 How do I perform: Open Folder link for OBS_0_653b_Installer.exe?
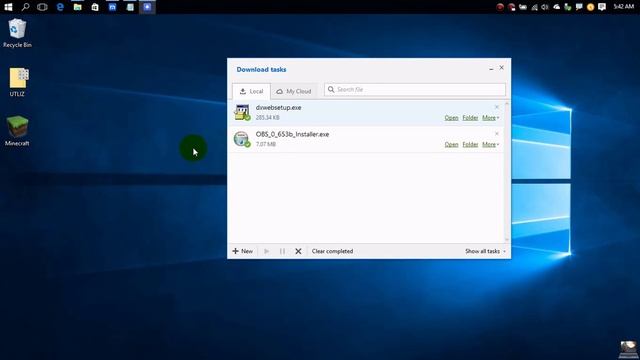[470, 144]
